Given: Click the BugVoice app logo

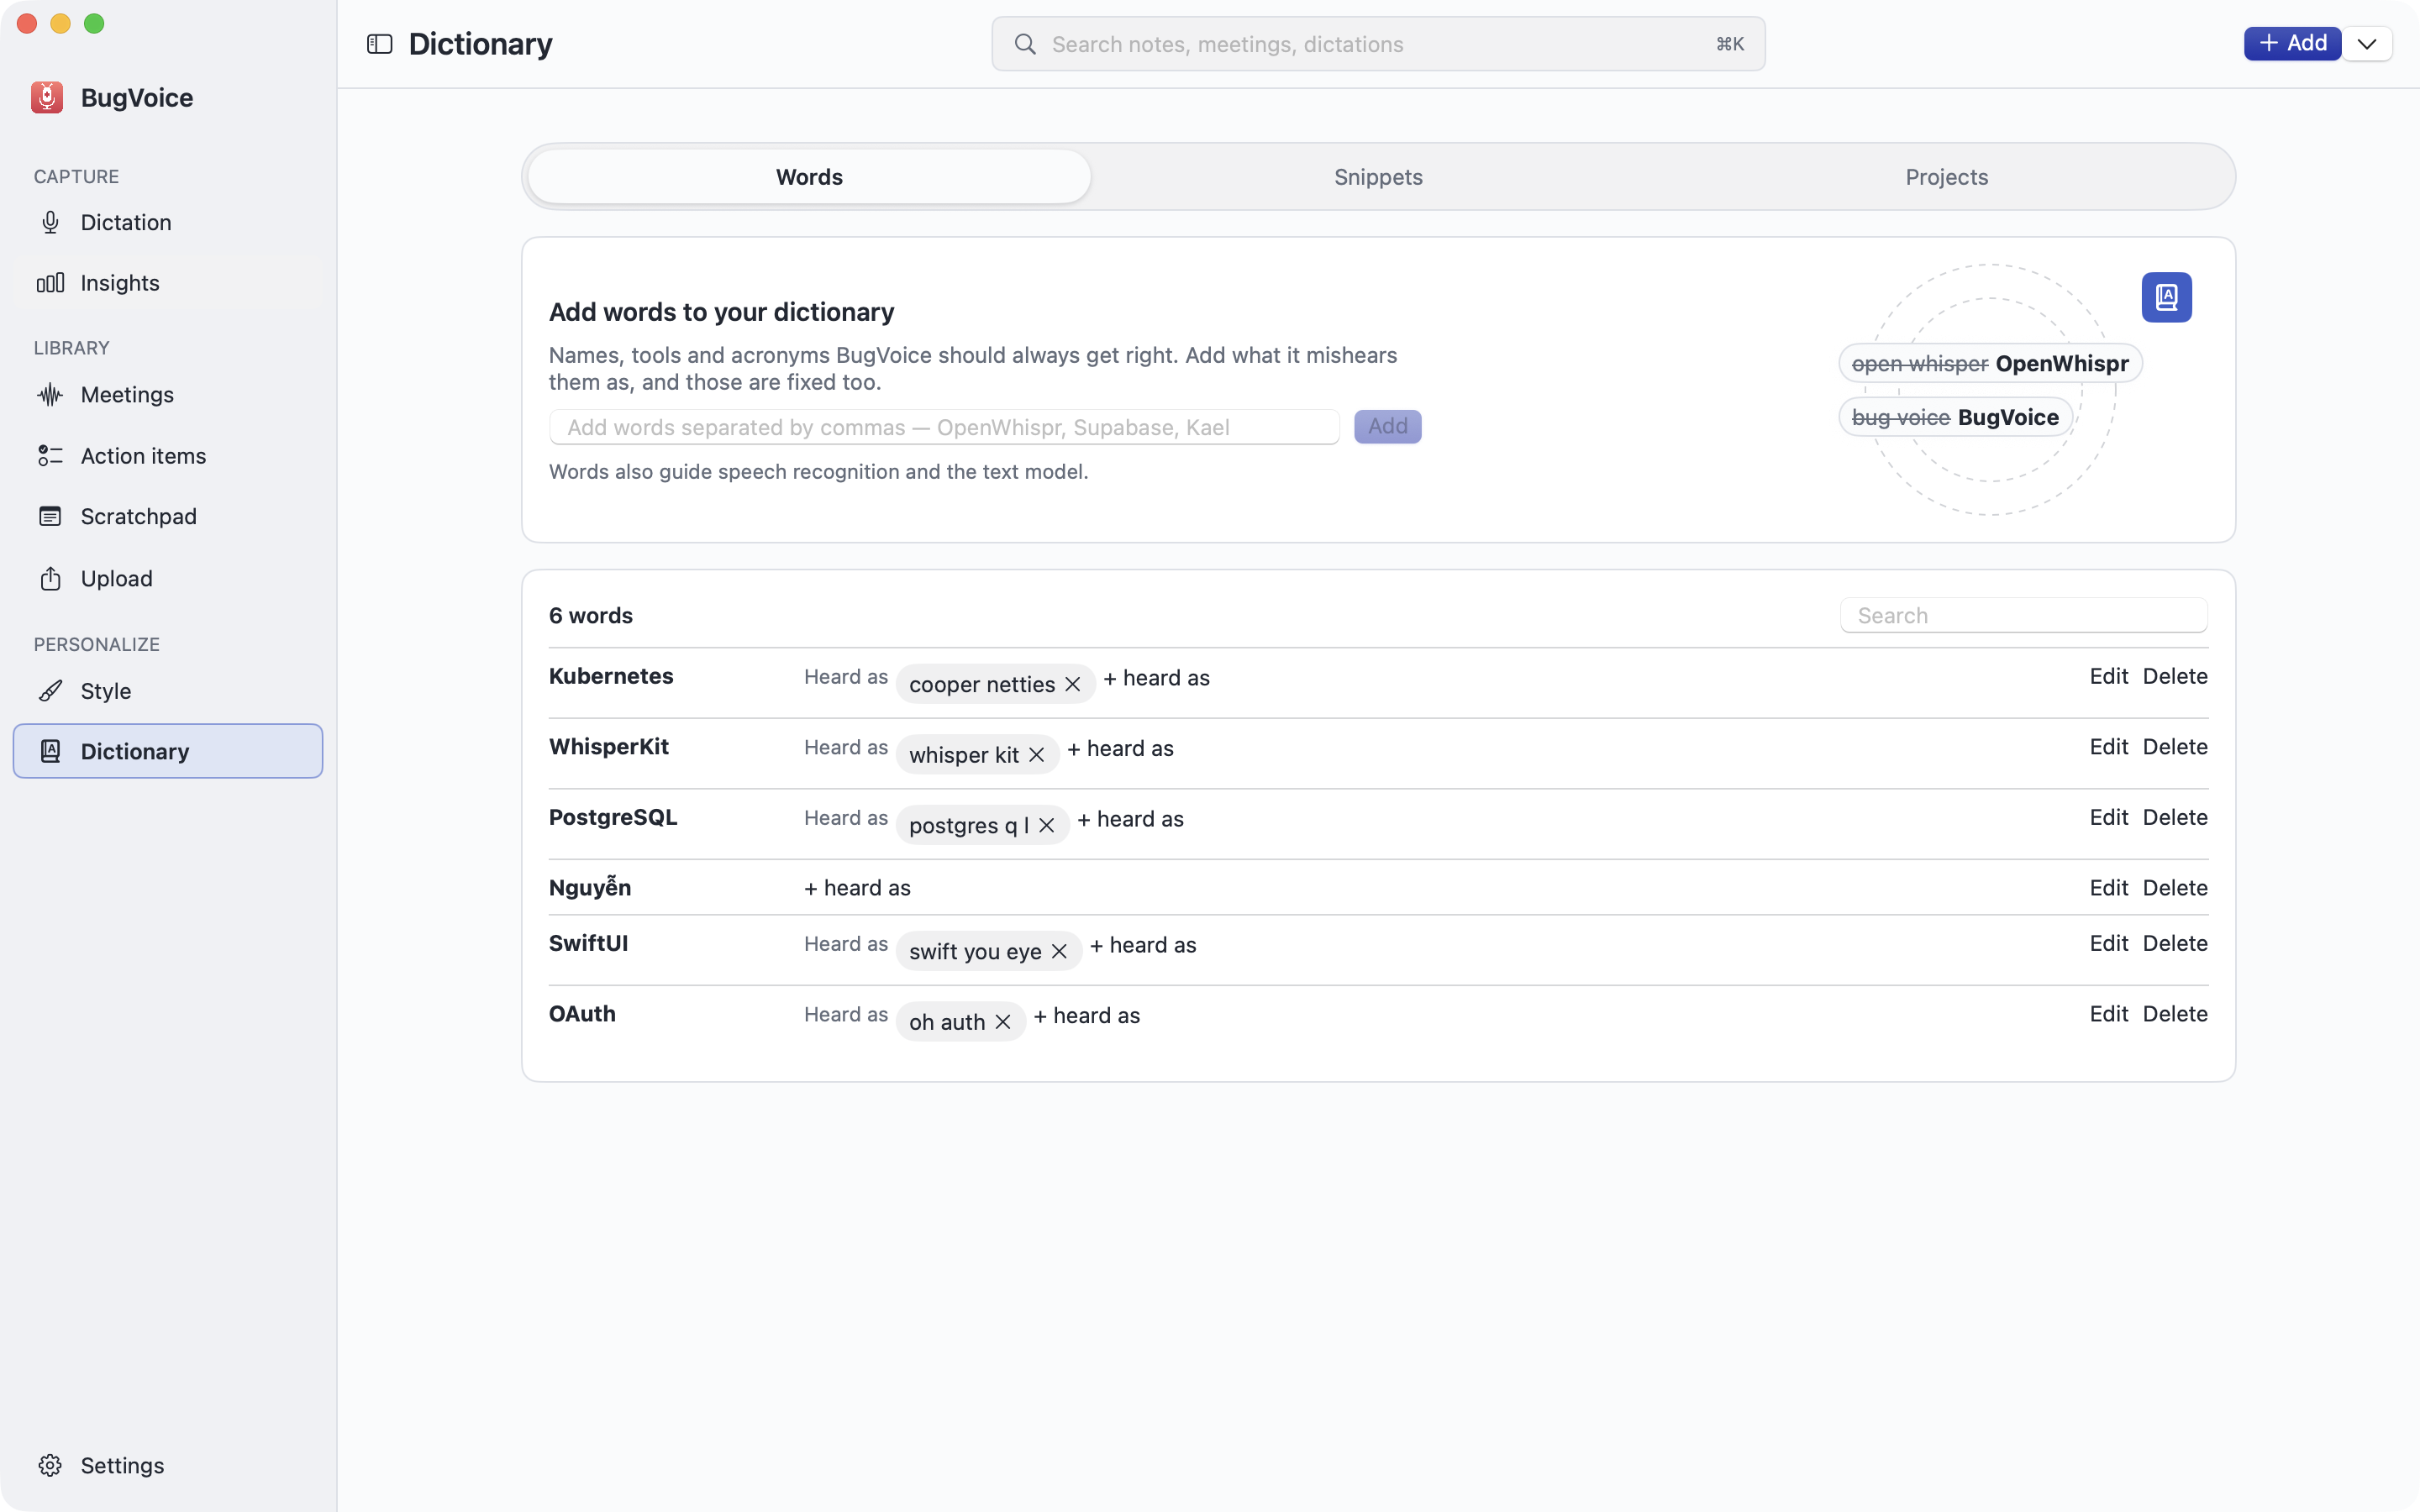Looking at the screenshot, I should click(47, 97).
